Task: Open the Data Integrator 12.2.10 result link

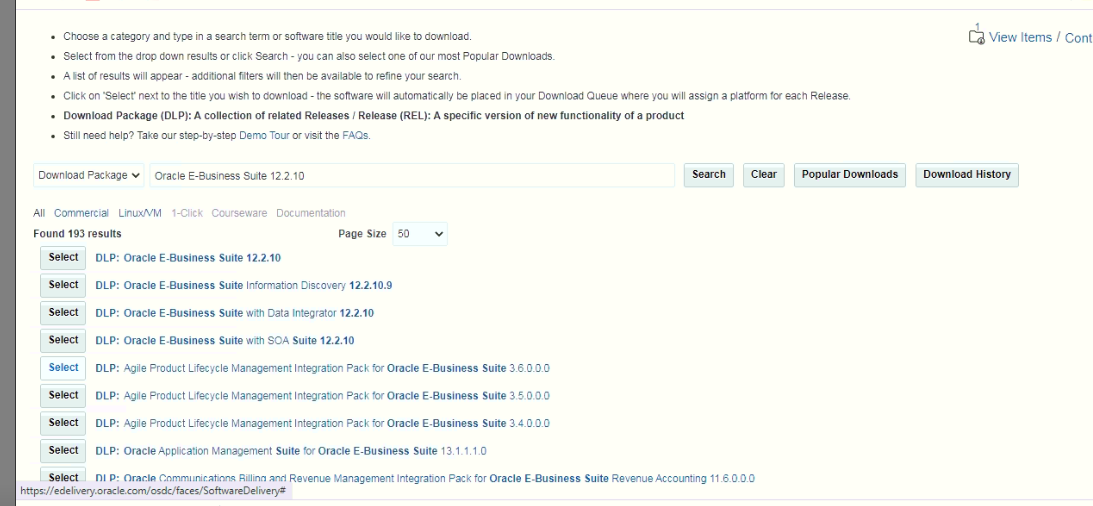Action: 234,314
